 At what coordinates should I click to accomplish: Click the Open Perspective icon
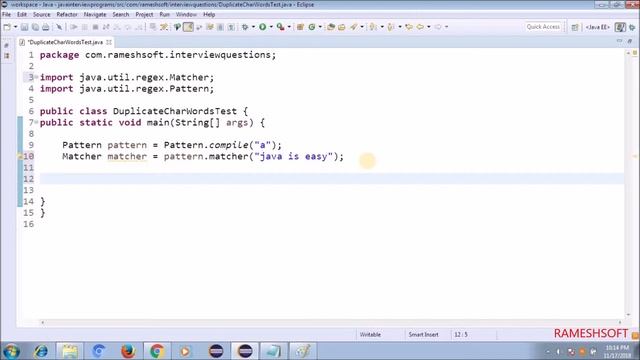click(x=575, y=27)
